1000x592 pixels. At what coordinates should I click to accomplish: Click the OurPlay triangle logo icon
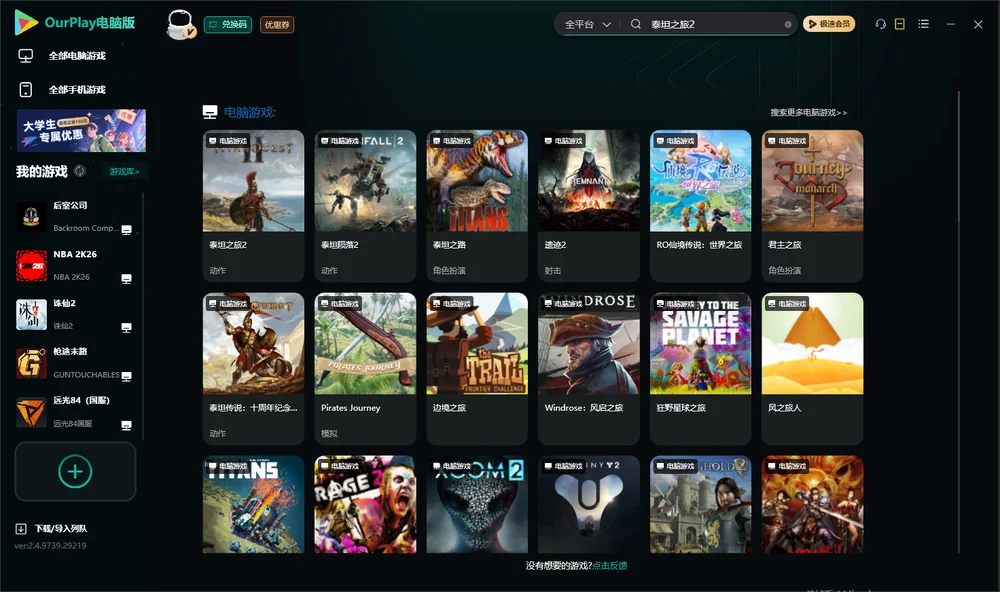pyautogui.click(x=26, y=22)
